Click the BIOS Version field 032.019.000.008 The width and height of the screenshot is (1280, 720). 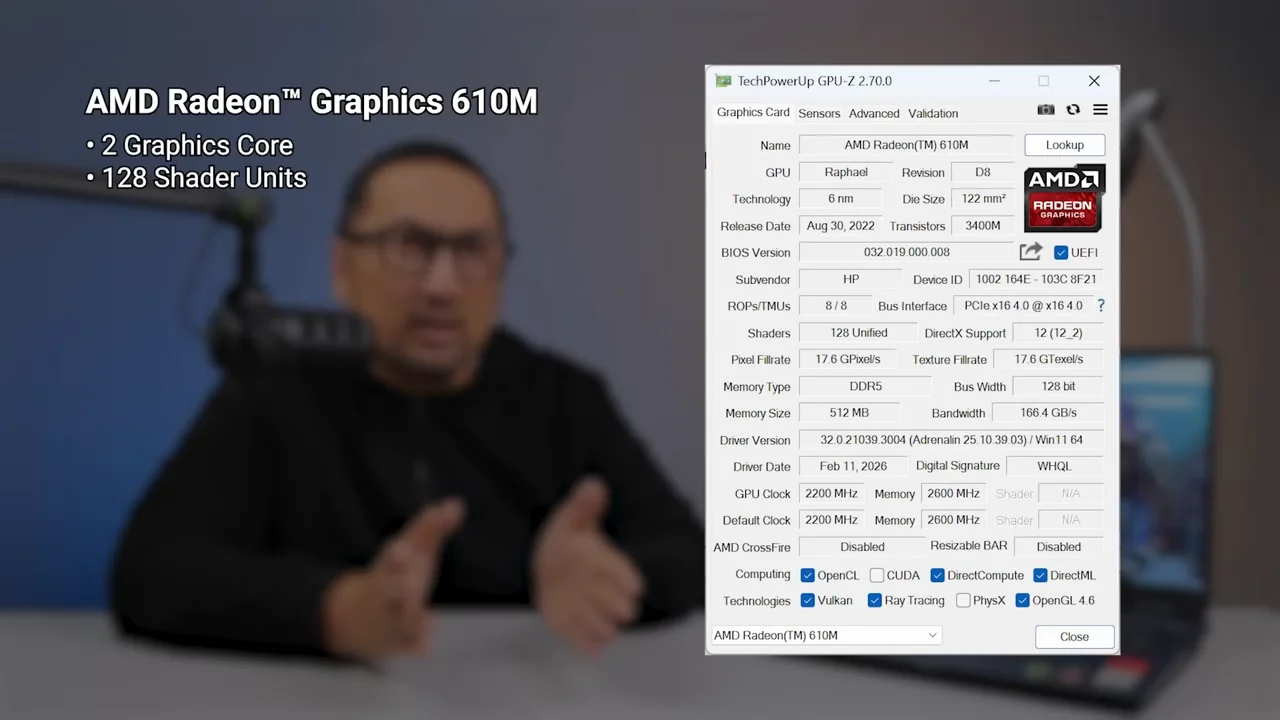906,252
